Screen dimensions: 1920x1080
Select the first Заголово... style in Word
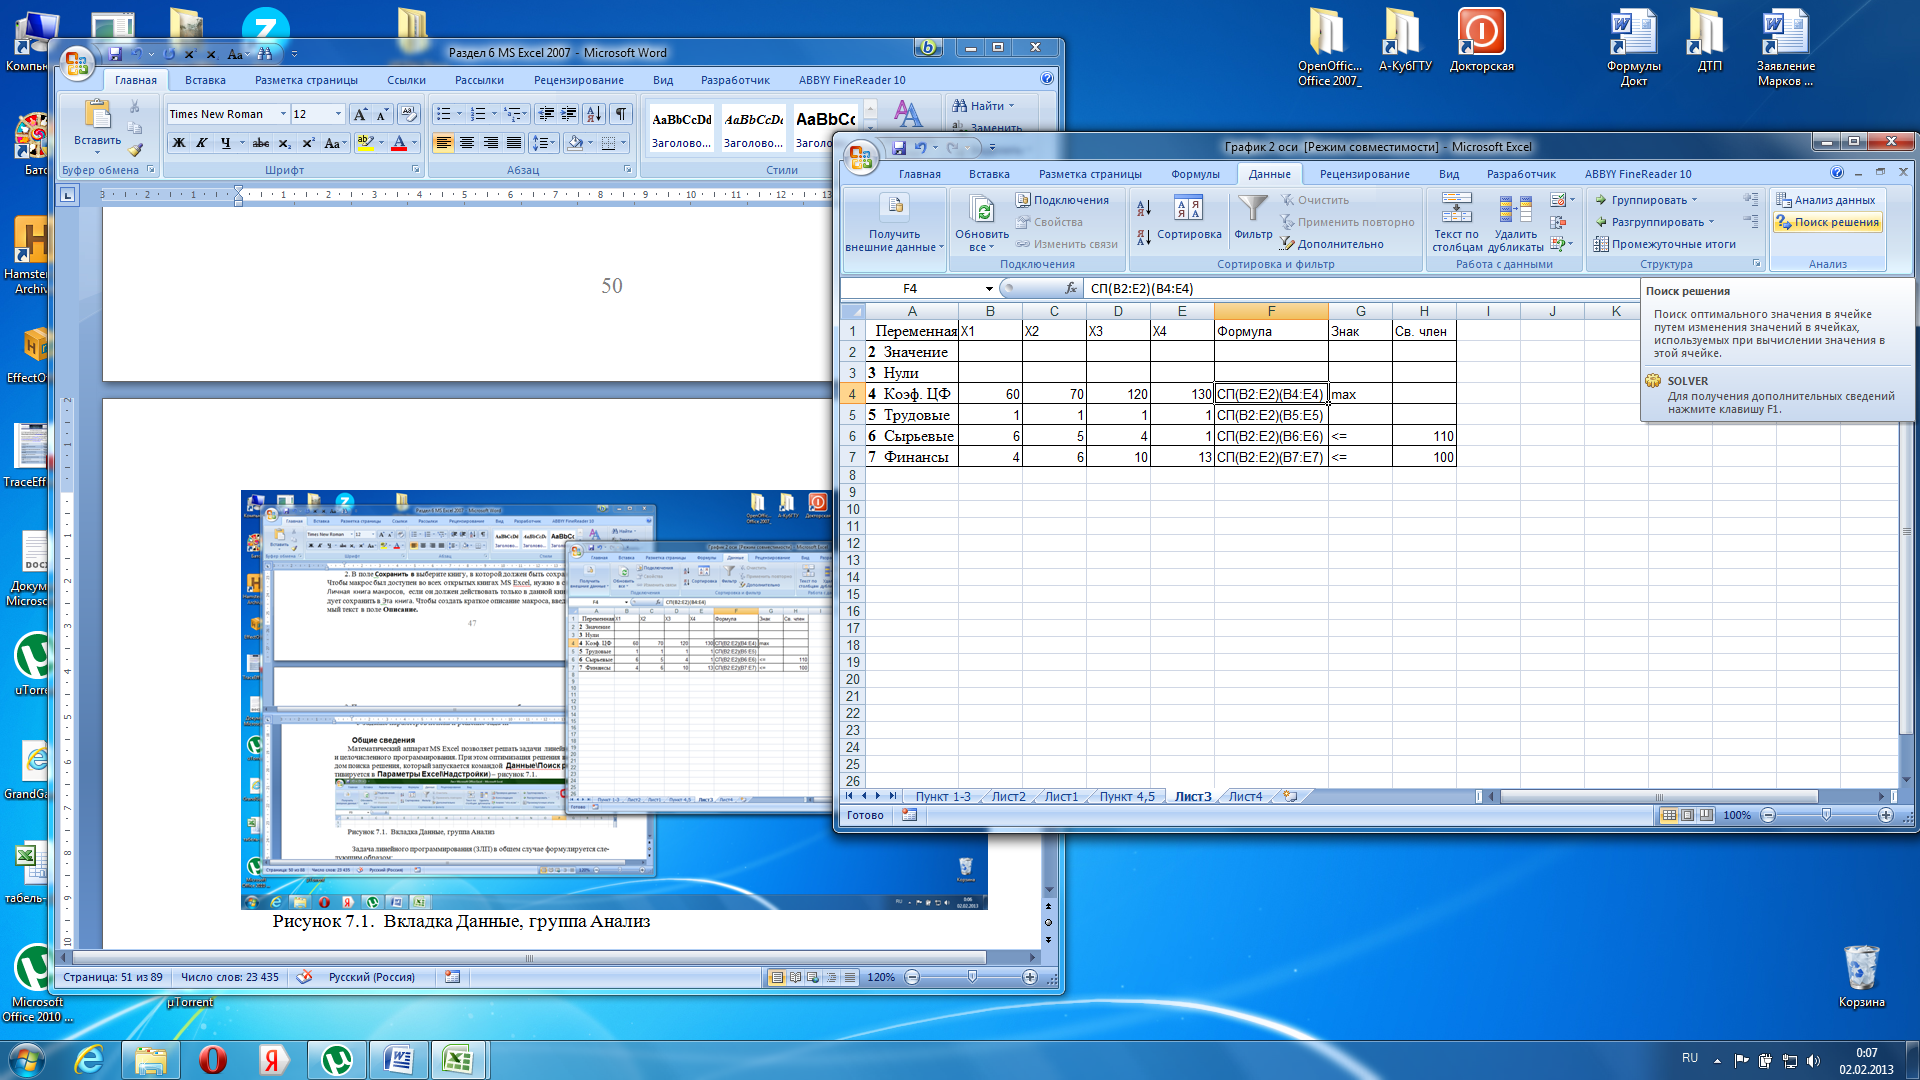tap(681, 128)
